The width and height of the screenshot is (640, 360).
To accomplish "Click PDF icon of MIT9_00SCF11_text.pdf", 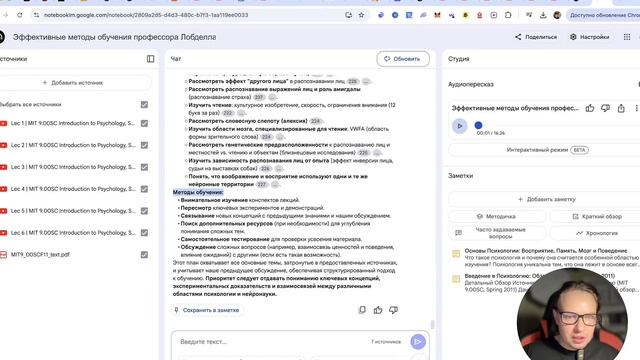I will click(x=4, y=255).
